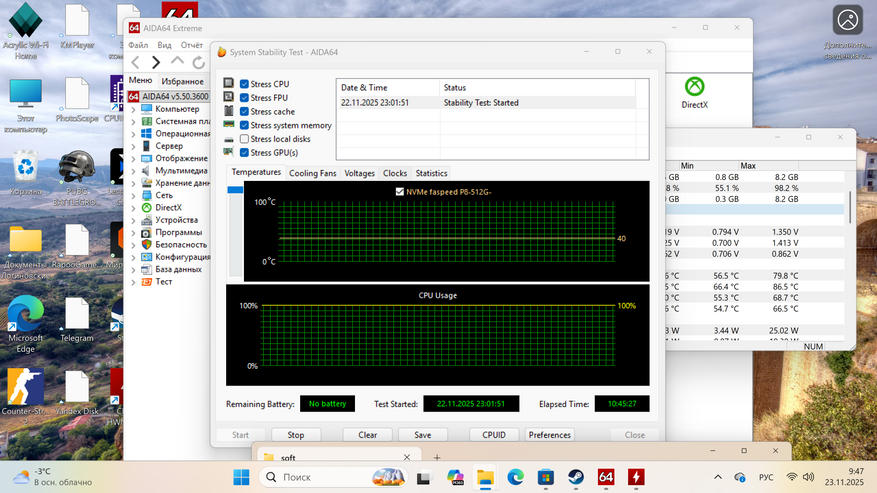Select the Сервер tree node
The height and width of the screenshot is (493, 877).
point(169,145)
